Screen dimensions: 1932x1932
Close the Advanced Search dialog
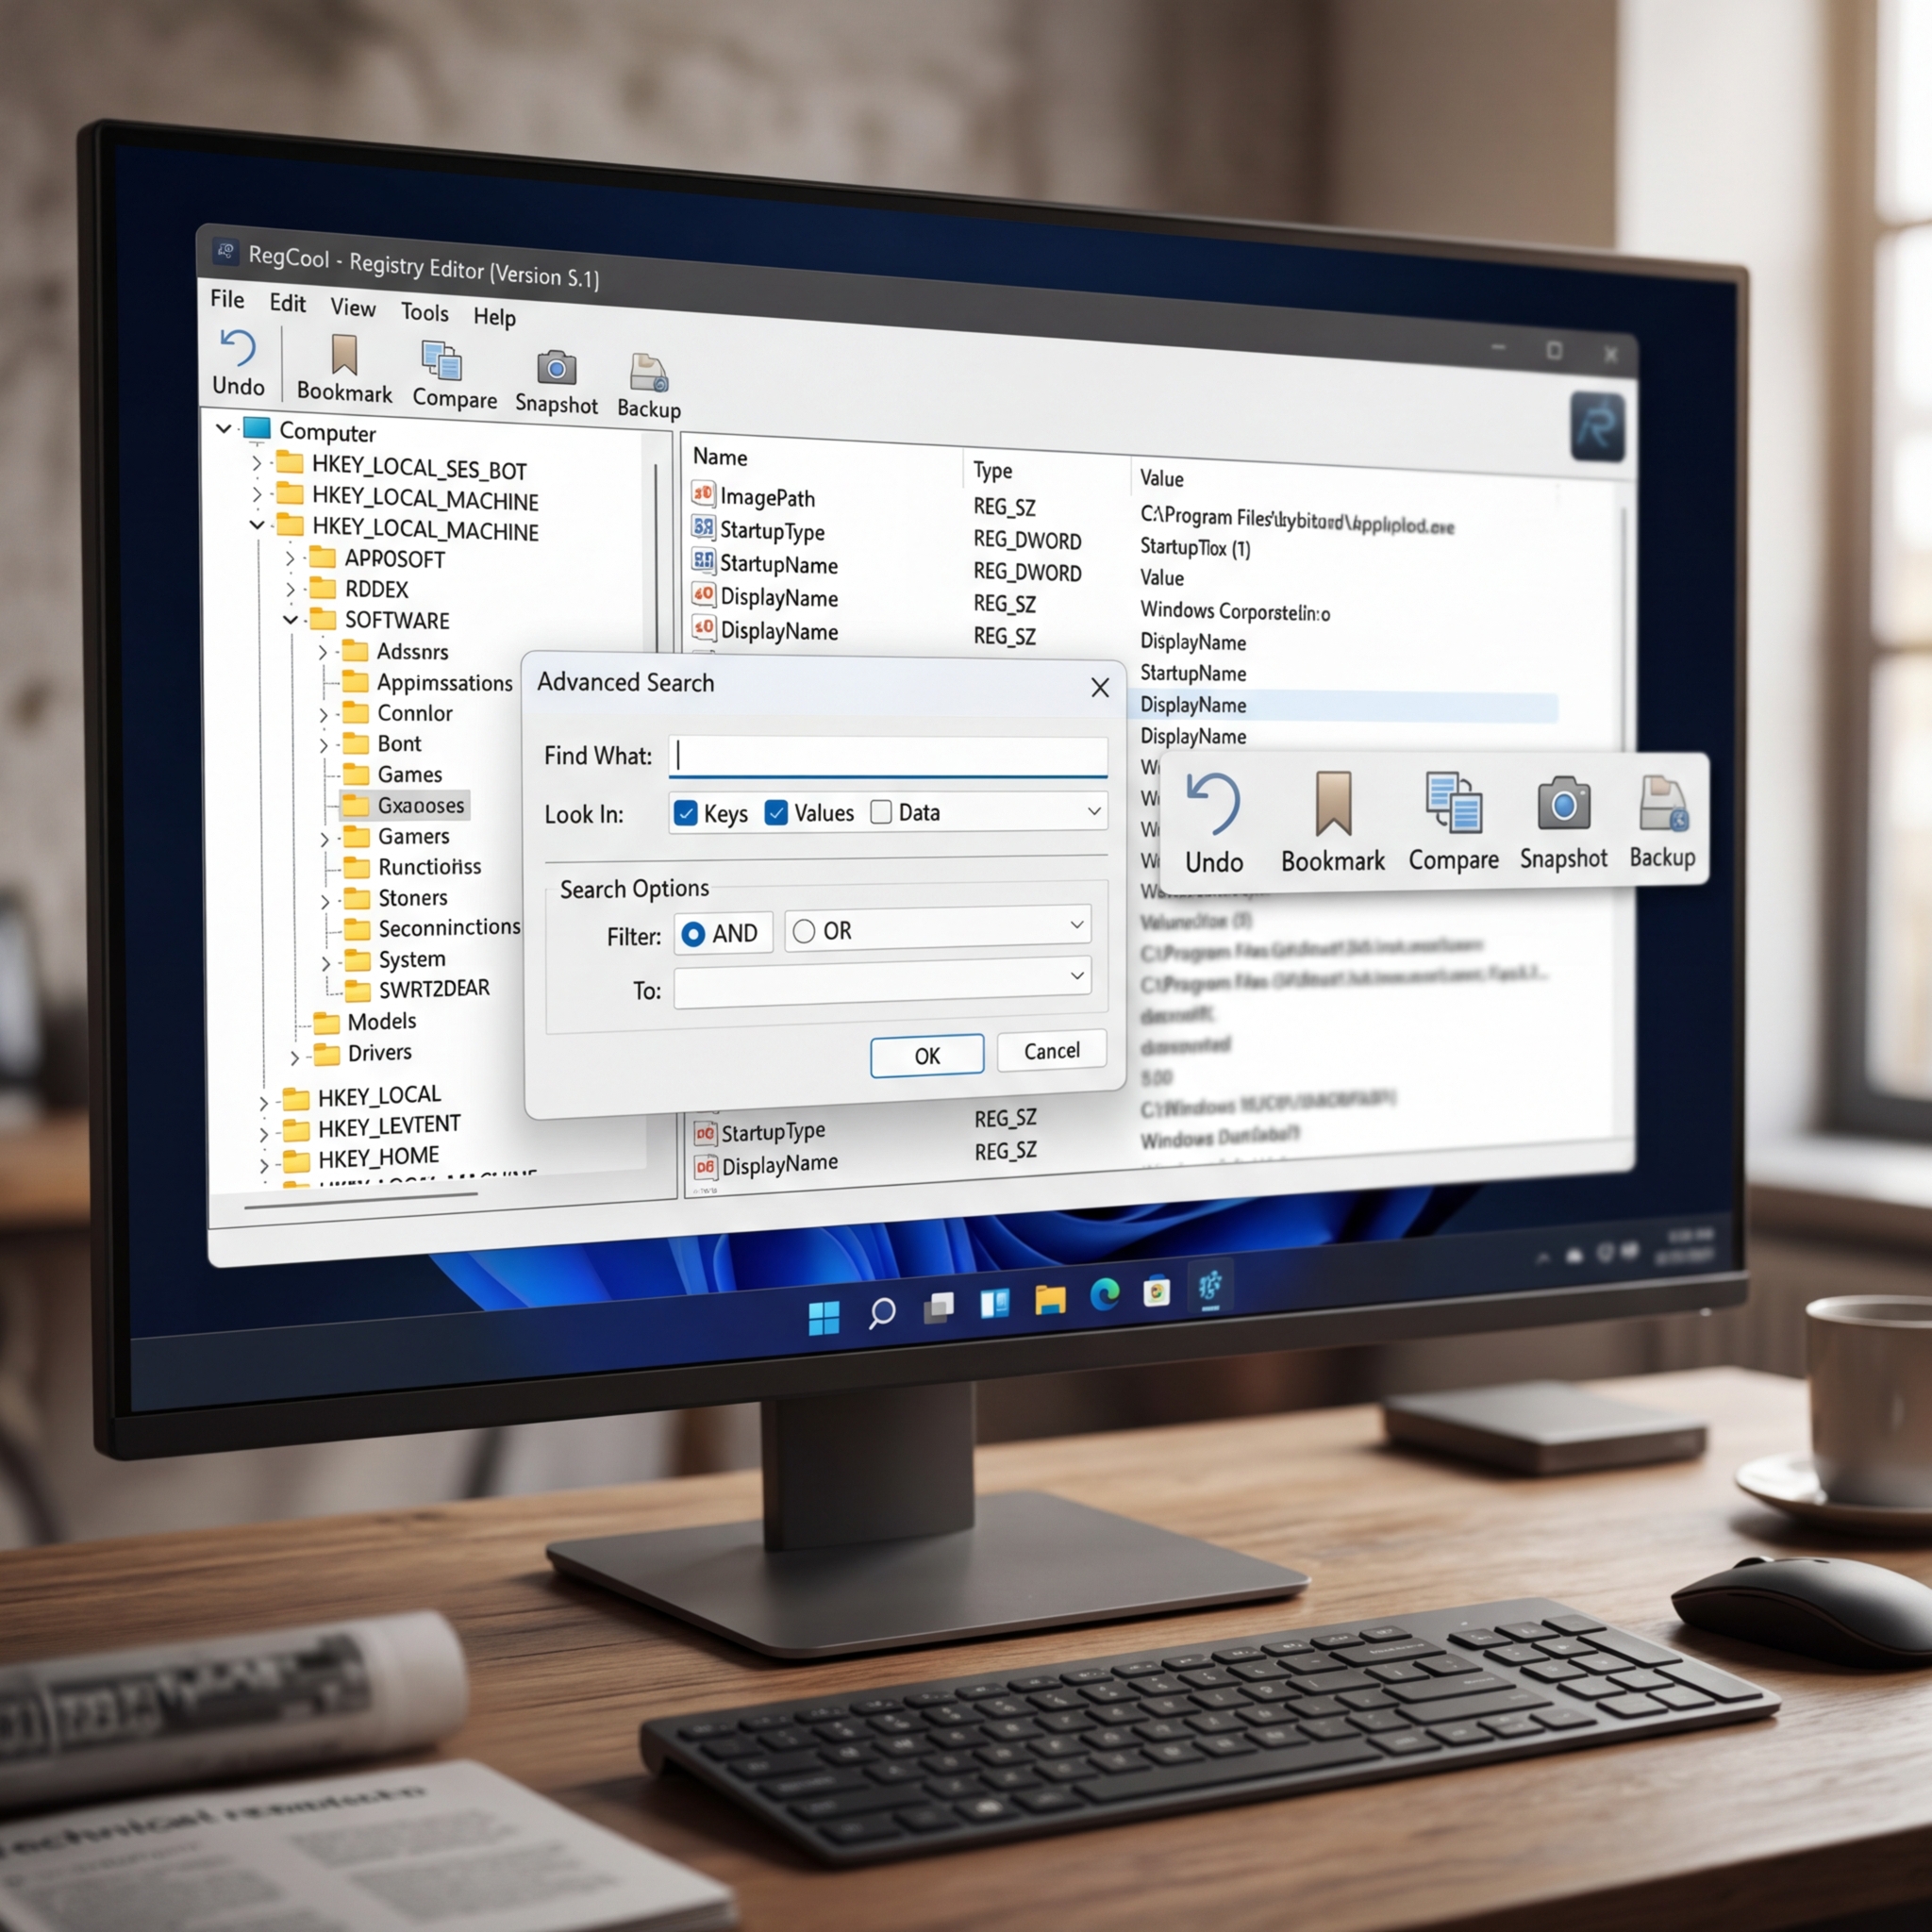pos(1100,687)
